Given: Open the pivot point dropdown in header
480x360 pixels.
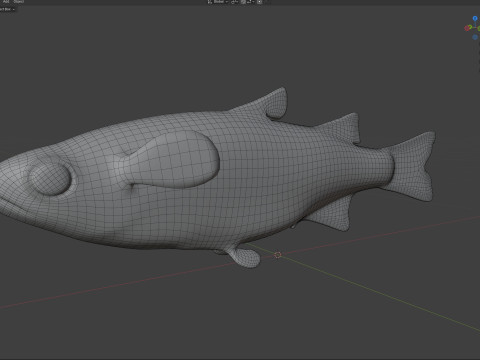Looking at the screenshot, I should 235,2.
